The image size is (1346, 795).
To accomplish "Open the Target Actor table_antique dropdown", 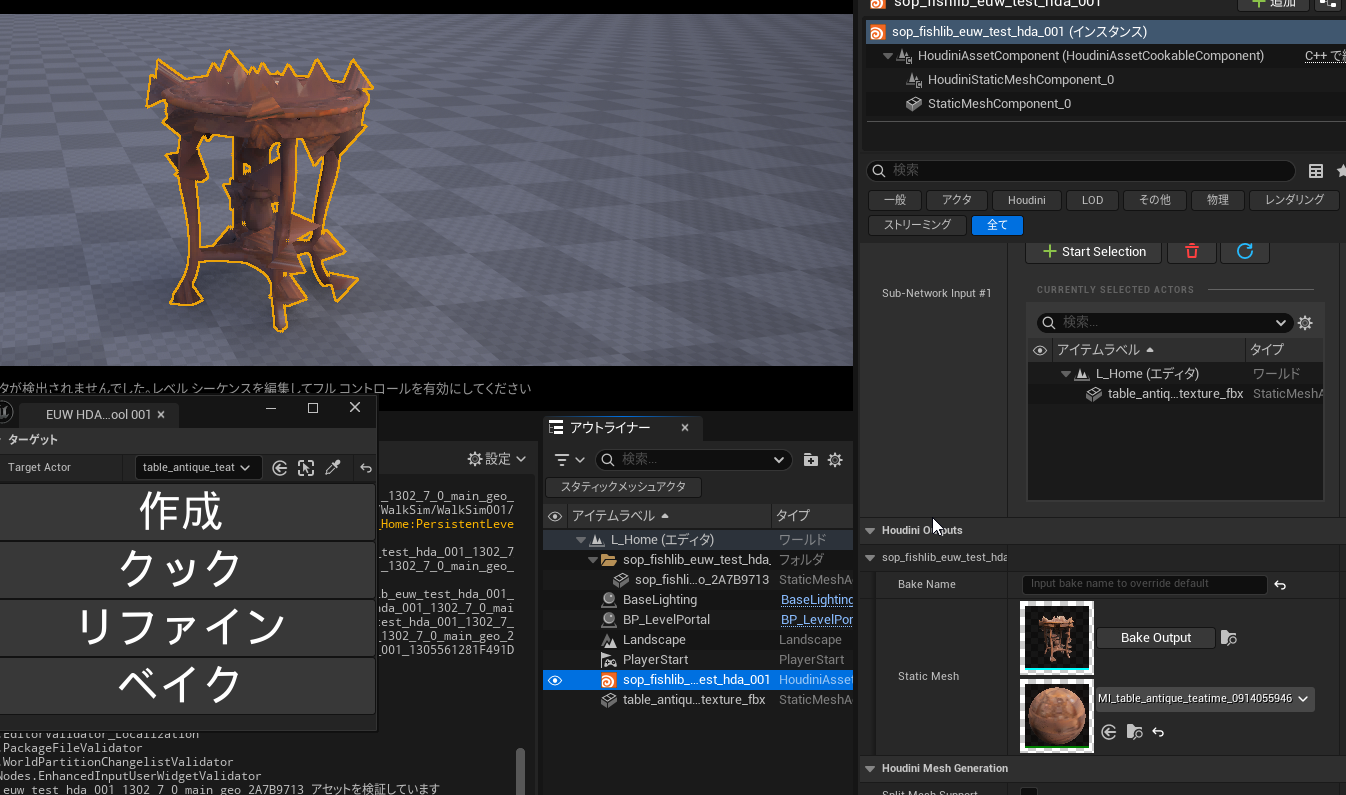I will [x=198, y=468].
